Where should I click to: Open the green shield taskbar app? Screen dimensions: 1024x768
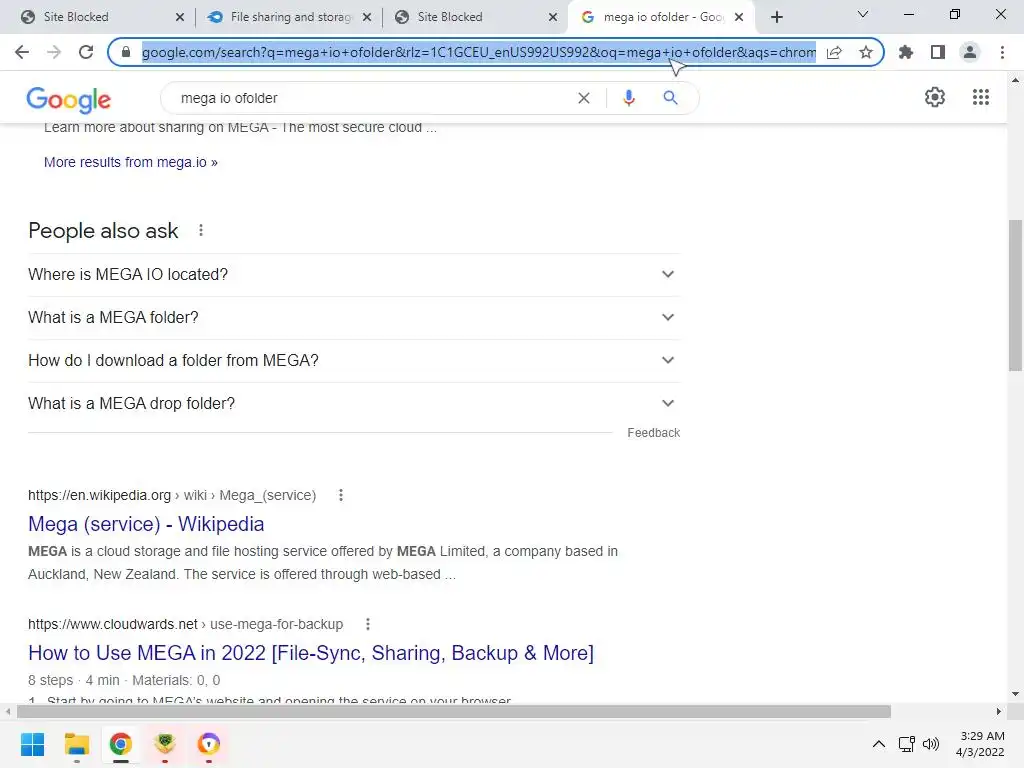click(x=165, y=744)
